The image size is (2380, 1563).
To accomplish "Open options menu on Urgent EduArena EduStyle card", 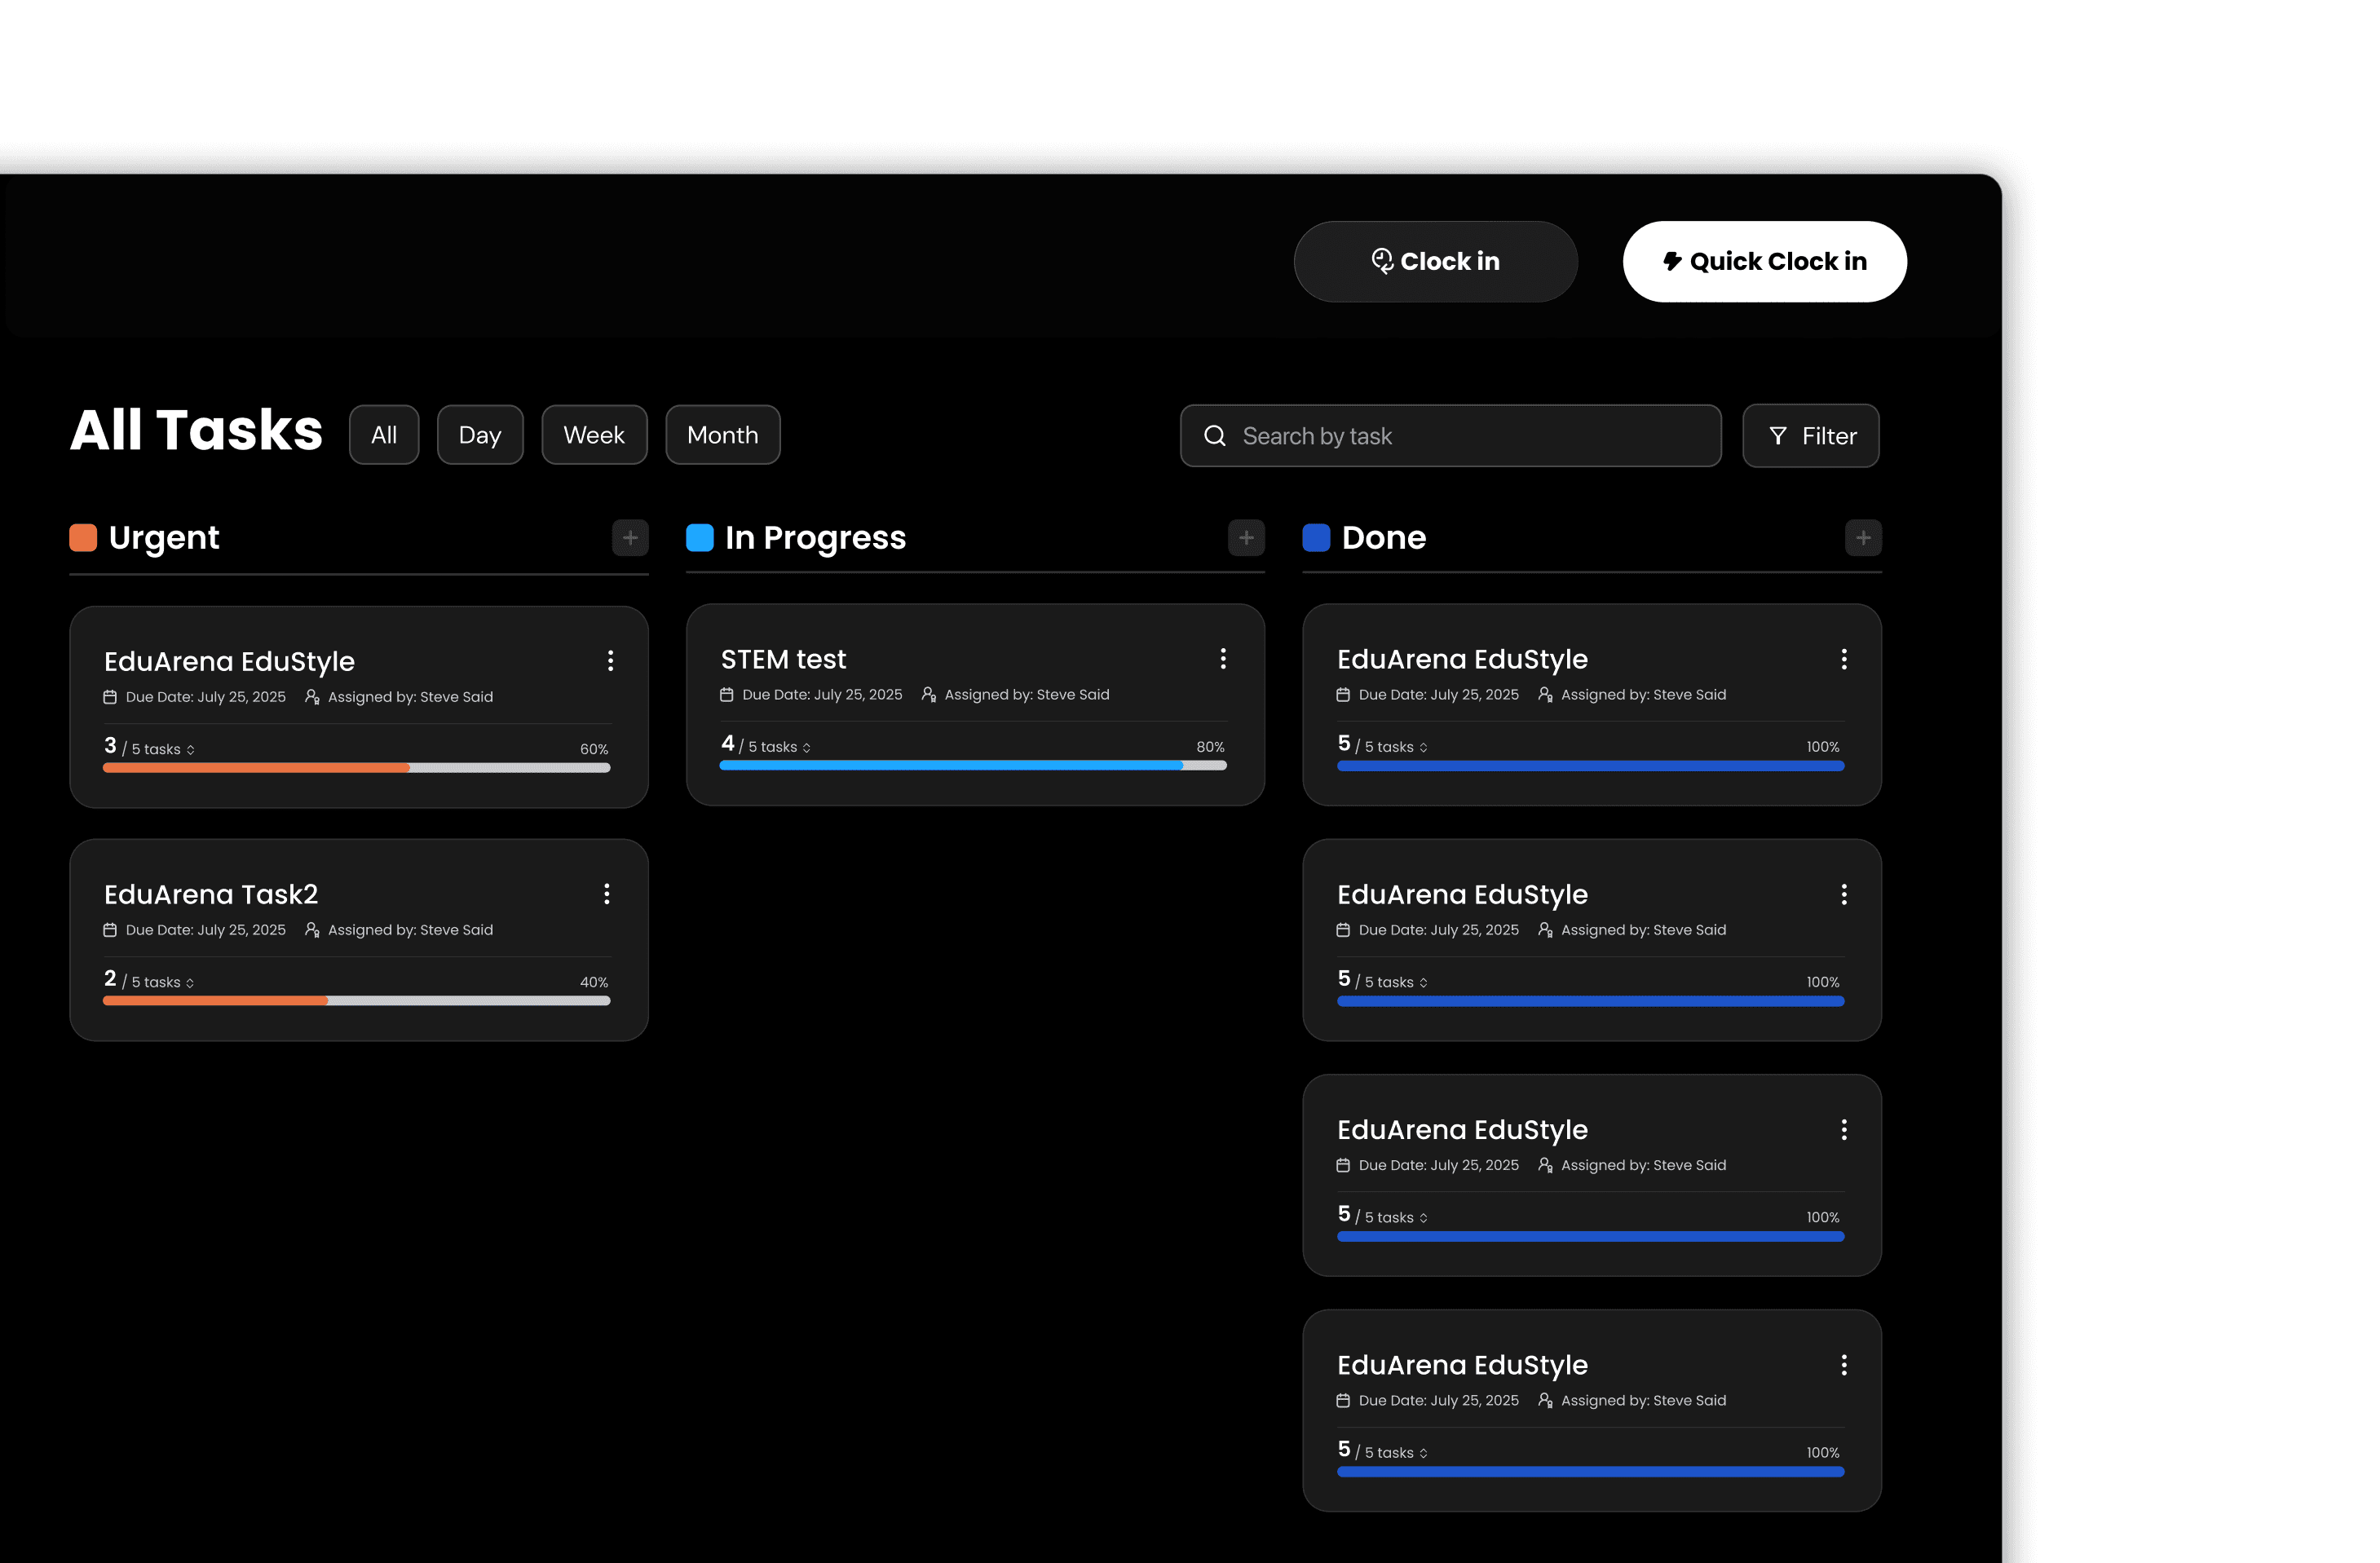I will [x=610, y=660].
